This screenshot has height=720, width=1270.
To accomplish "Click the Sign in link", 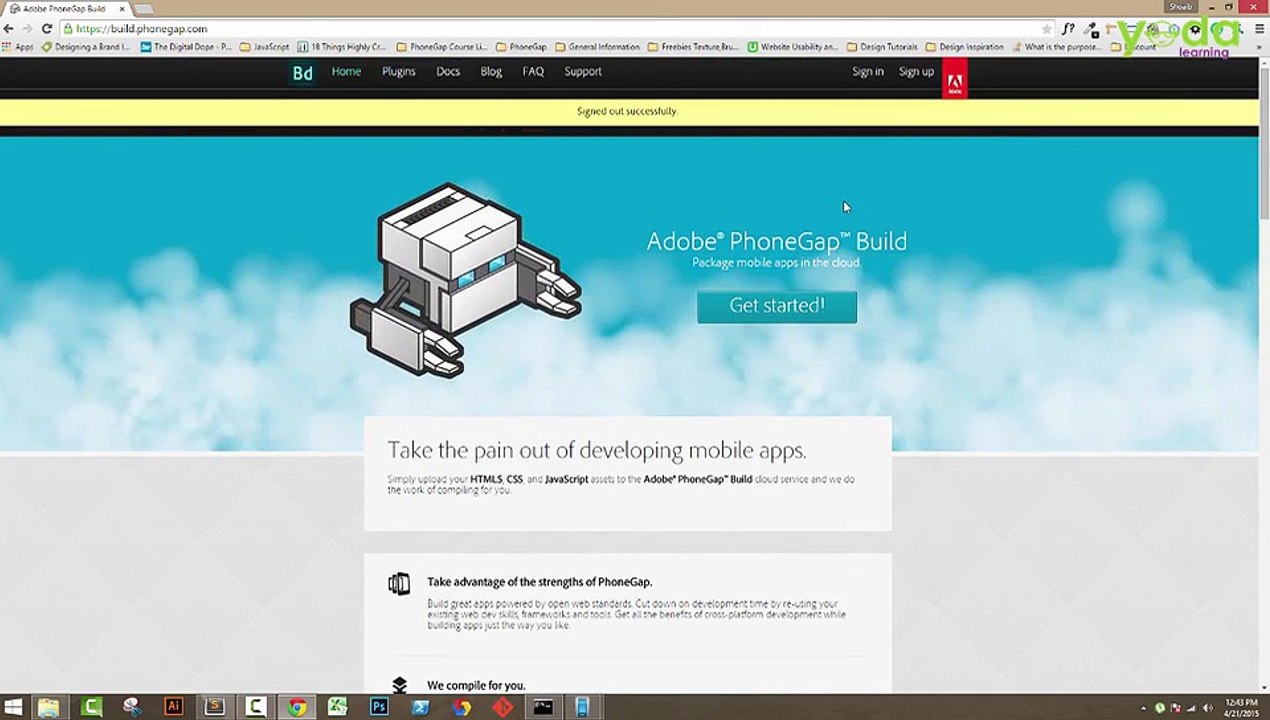I will click(x=868, y=72).
